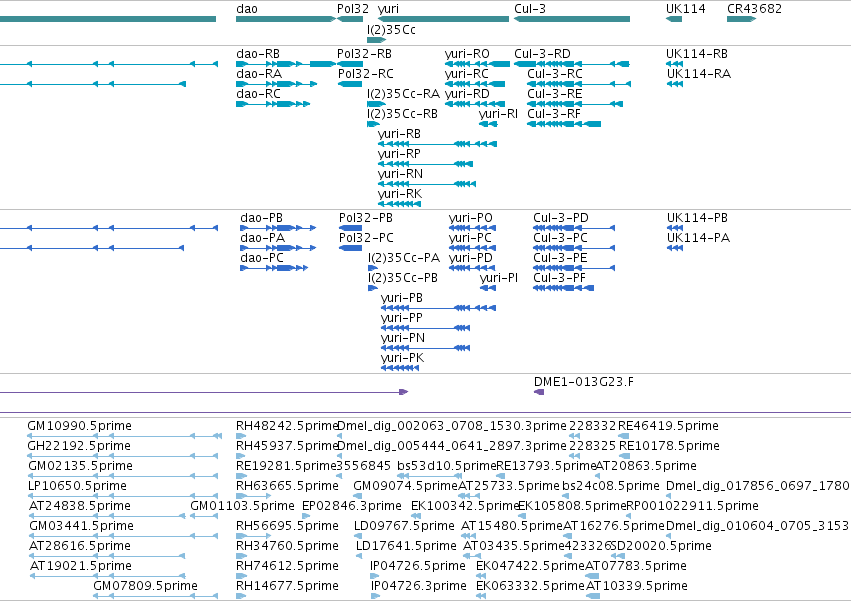Select the yuri-RB transcript label

pos(399,135)
